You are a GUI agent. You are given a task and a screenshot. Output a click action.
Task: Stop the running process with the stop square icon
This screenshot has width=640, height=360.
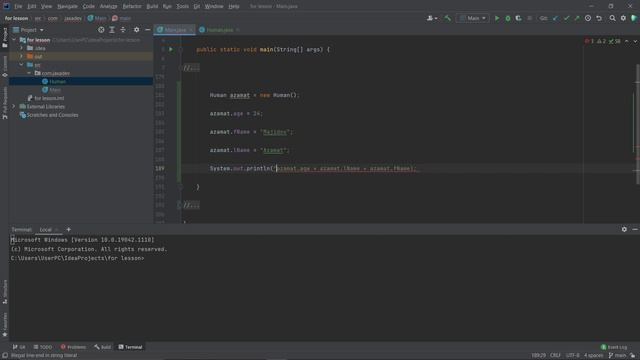coord(530,18)
